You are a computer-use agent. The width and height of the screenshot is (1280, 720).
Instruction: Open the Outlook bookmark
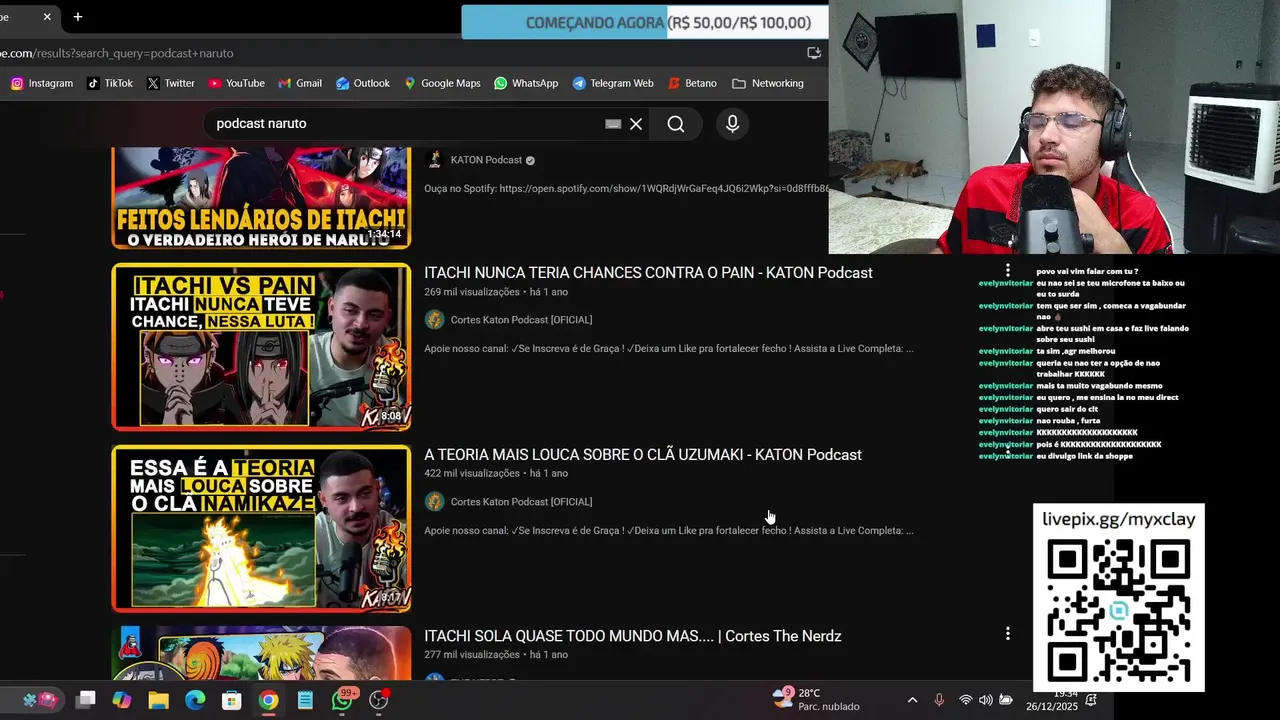pos(363,83)
